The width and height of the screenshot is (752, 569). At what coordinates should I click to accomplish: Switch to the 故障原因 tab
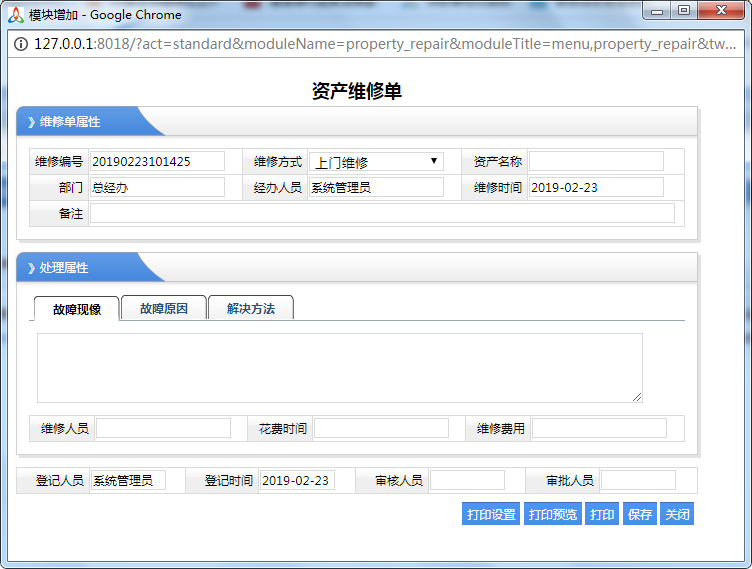(x=164, y=309)
